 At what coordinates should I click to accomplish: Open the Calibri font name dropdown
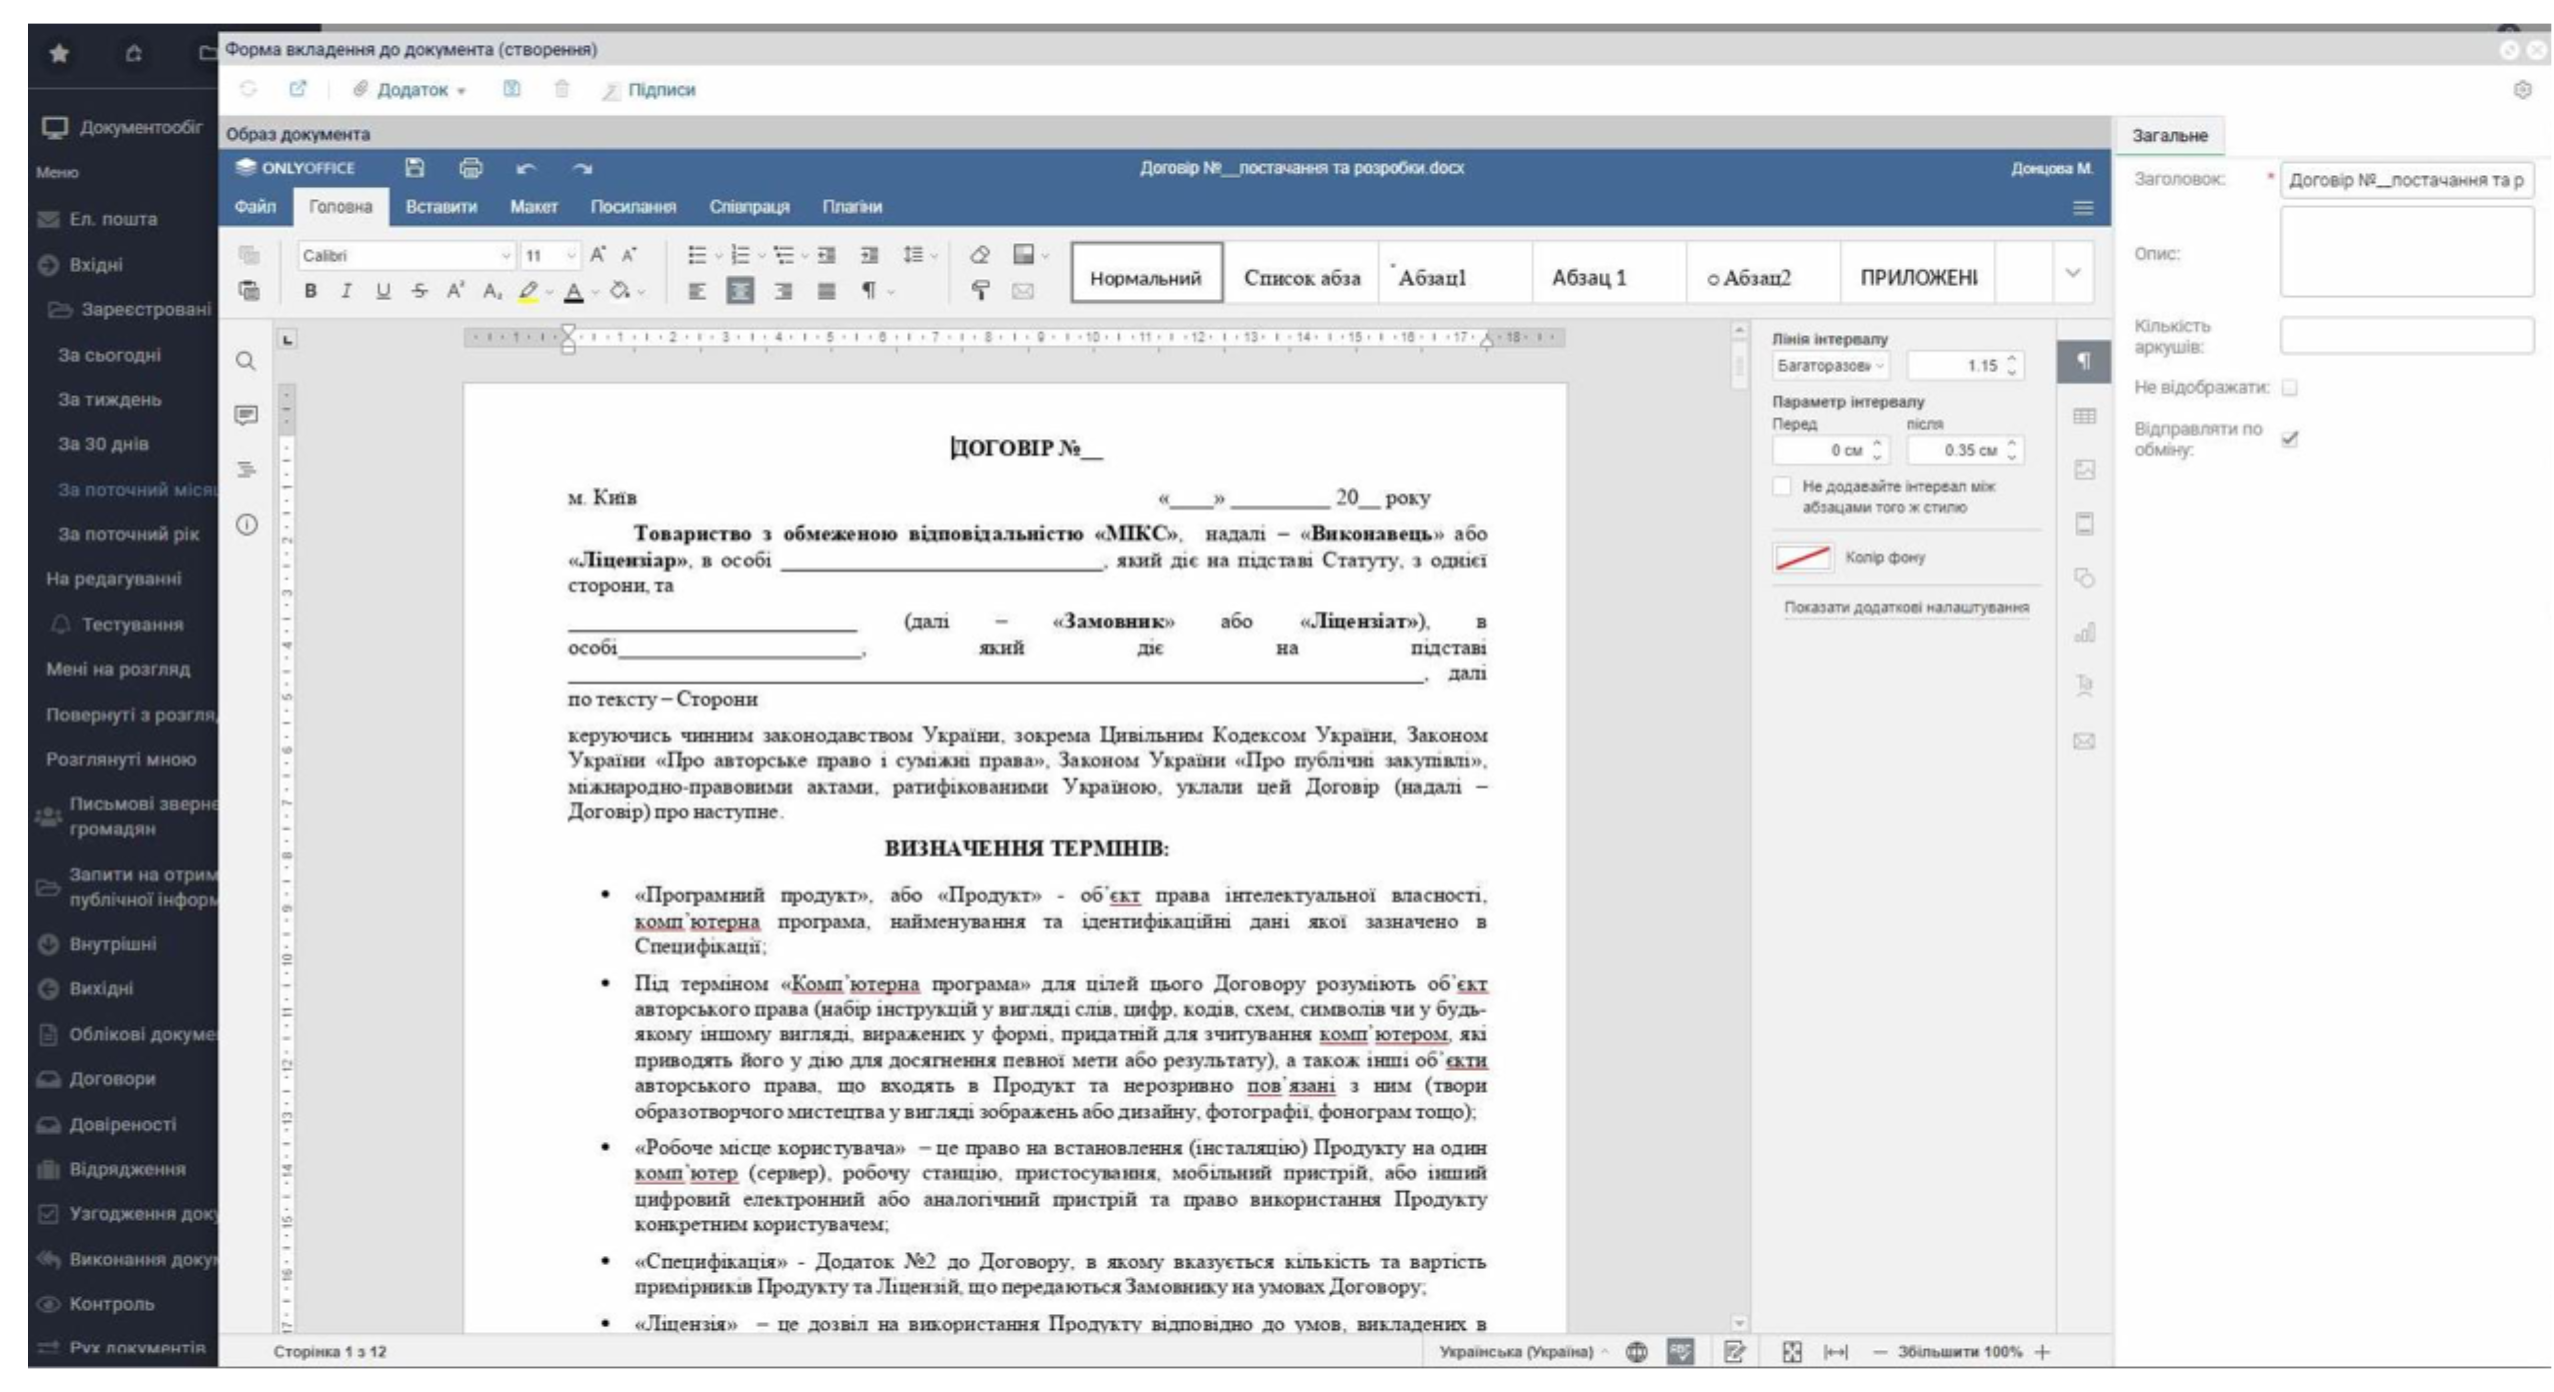pyautogui.click(x=505, y=256)
